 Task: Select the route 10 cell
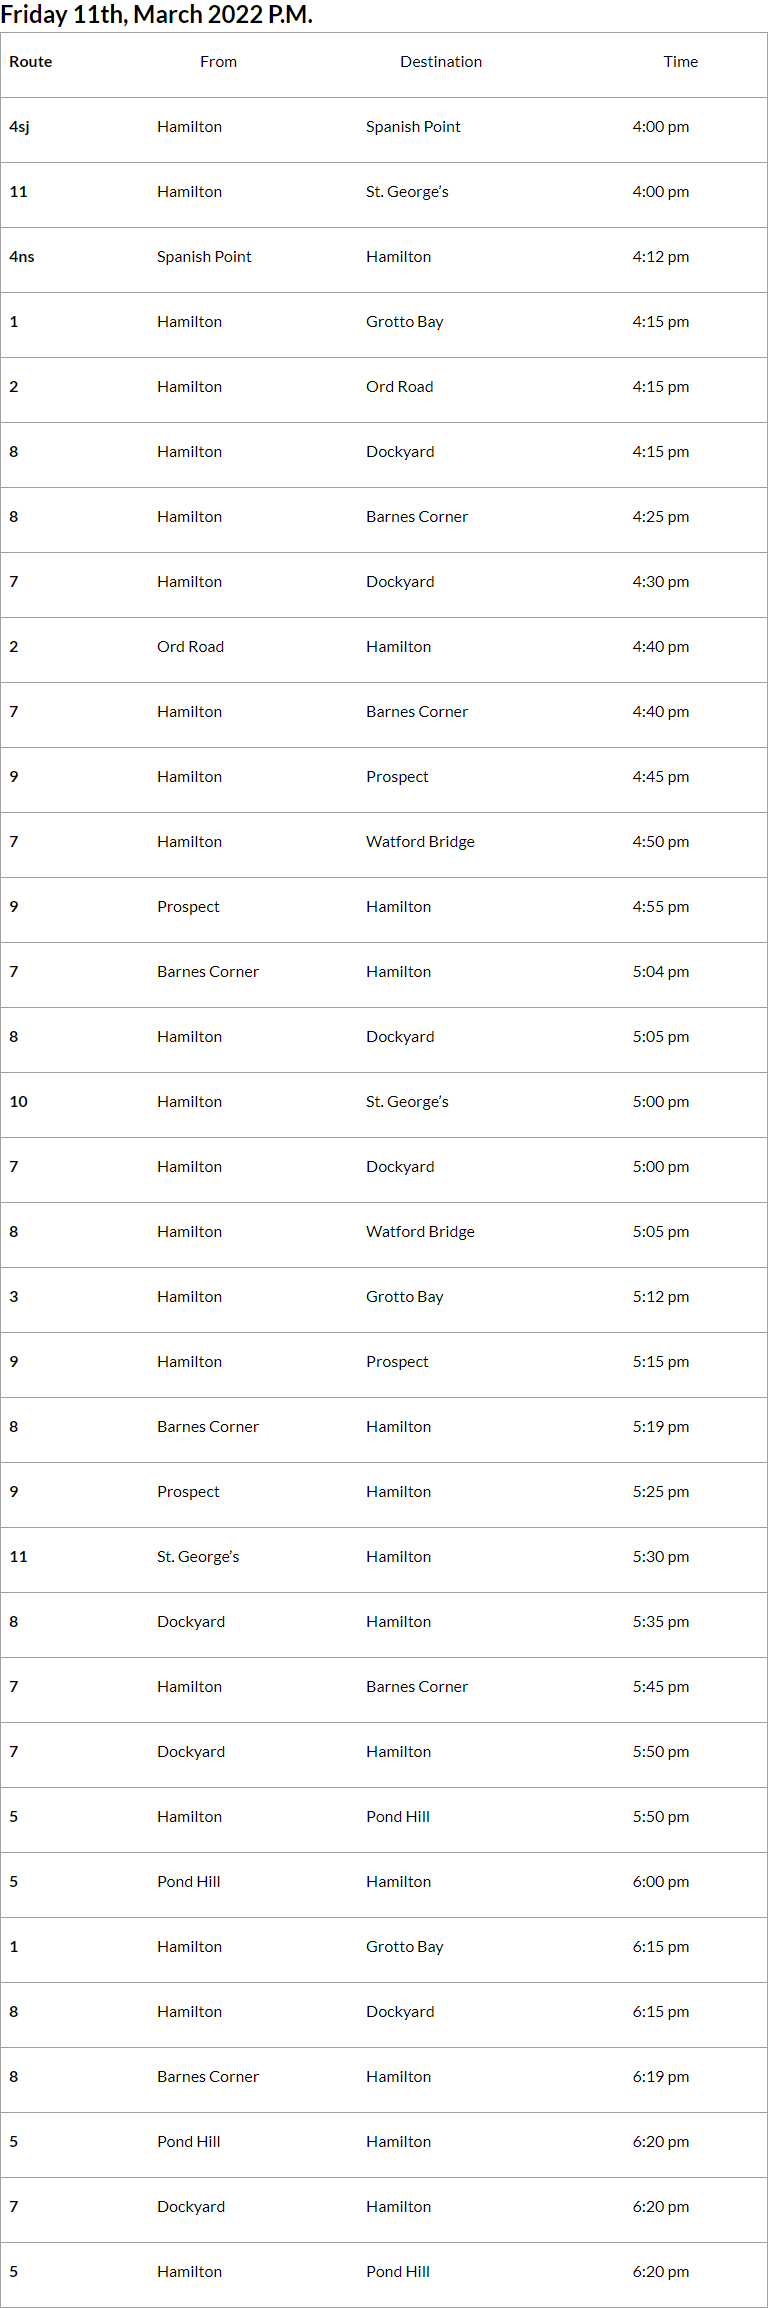[19, 1102]
